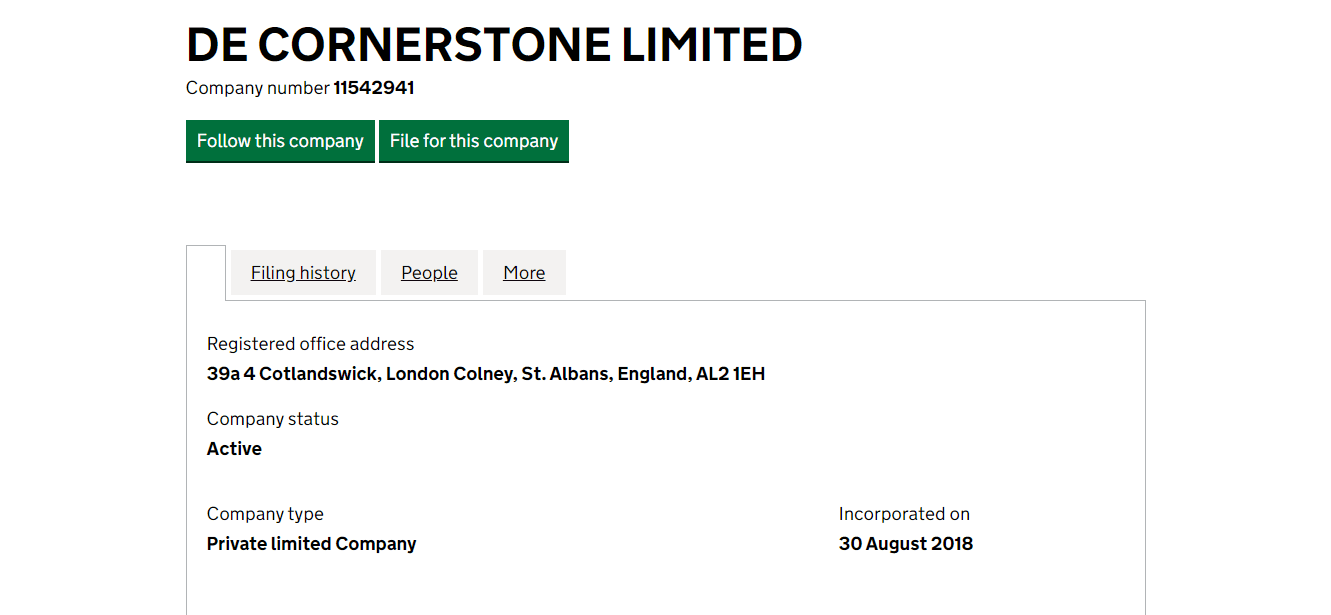Image resolution: width=1331 pixels, height=615 pixels.
Task: Switch to the People tab
Action: [x=429, y=273]
